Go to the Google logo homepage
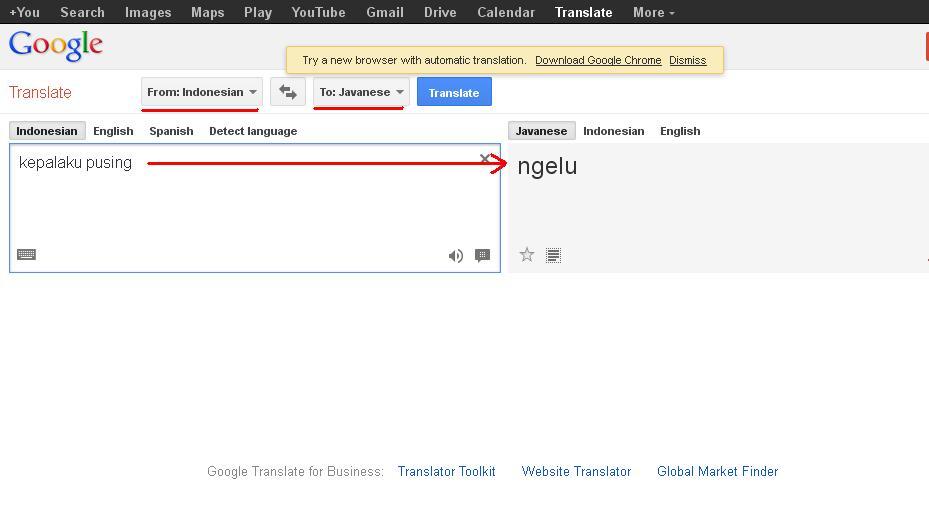929x517 pixels. [56, 46]
